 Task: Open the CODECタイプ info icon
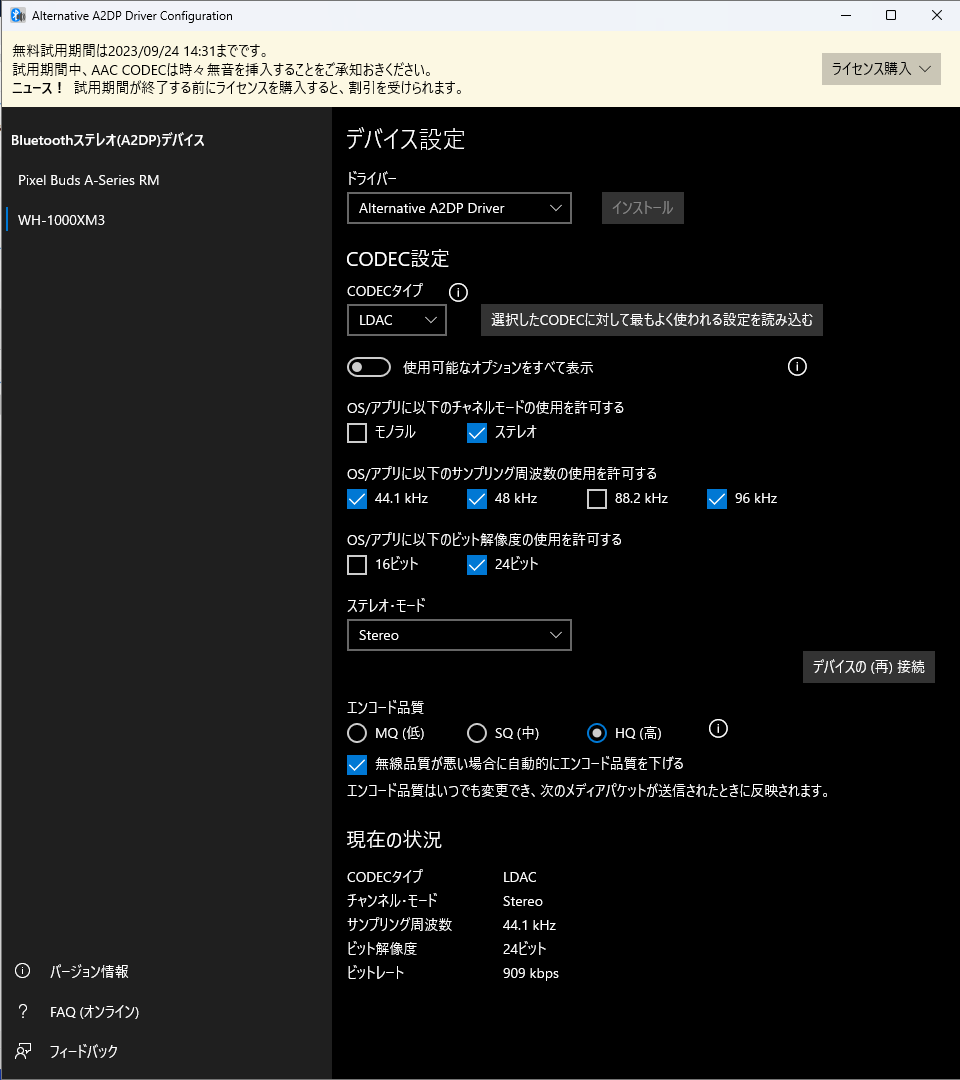[x=458, y=292]
